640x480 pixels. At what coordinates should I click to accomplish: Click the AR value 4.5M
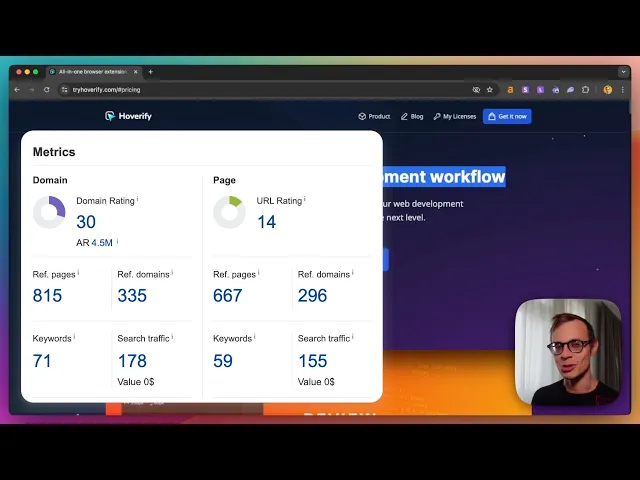[102, 243]
